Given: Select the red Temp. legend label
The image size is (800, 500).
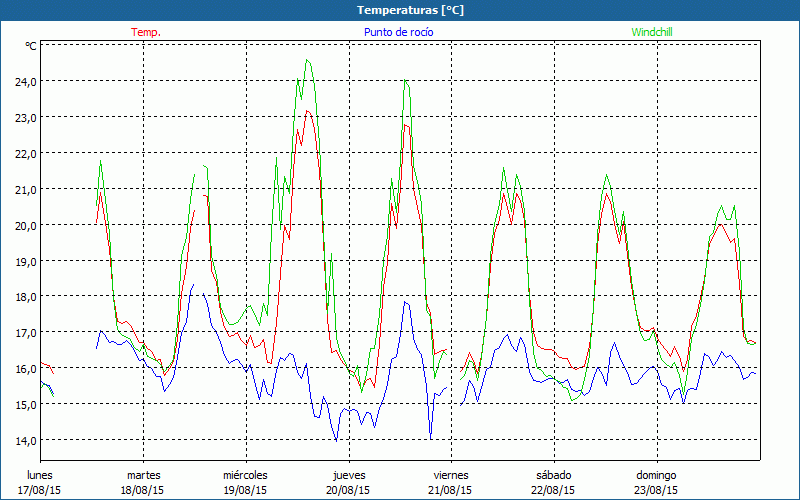Looking at the screenshot, I should tap(146, 32).
